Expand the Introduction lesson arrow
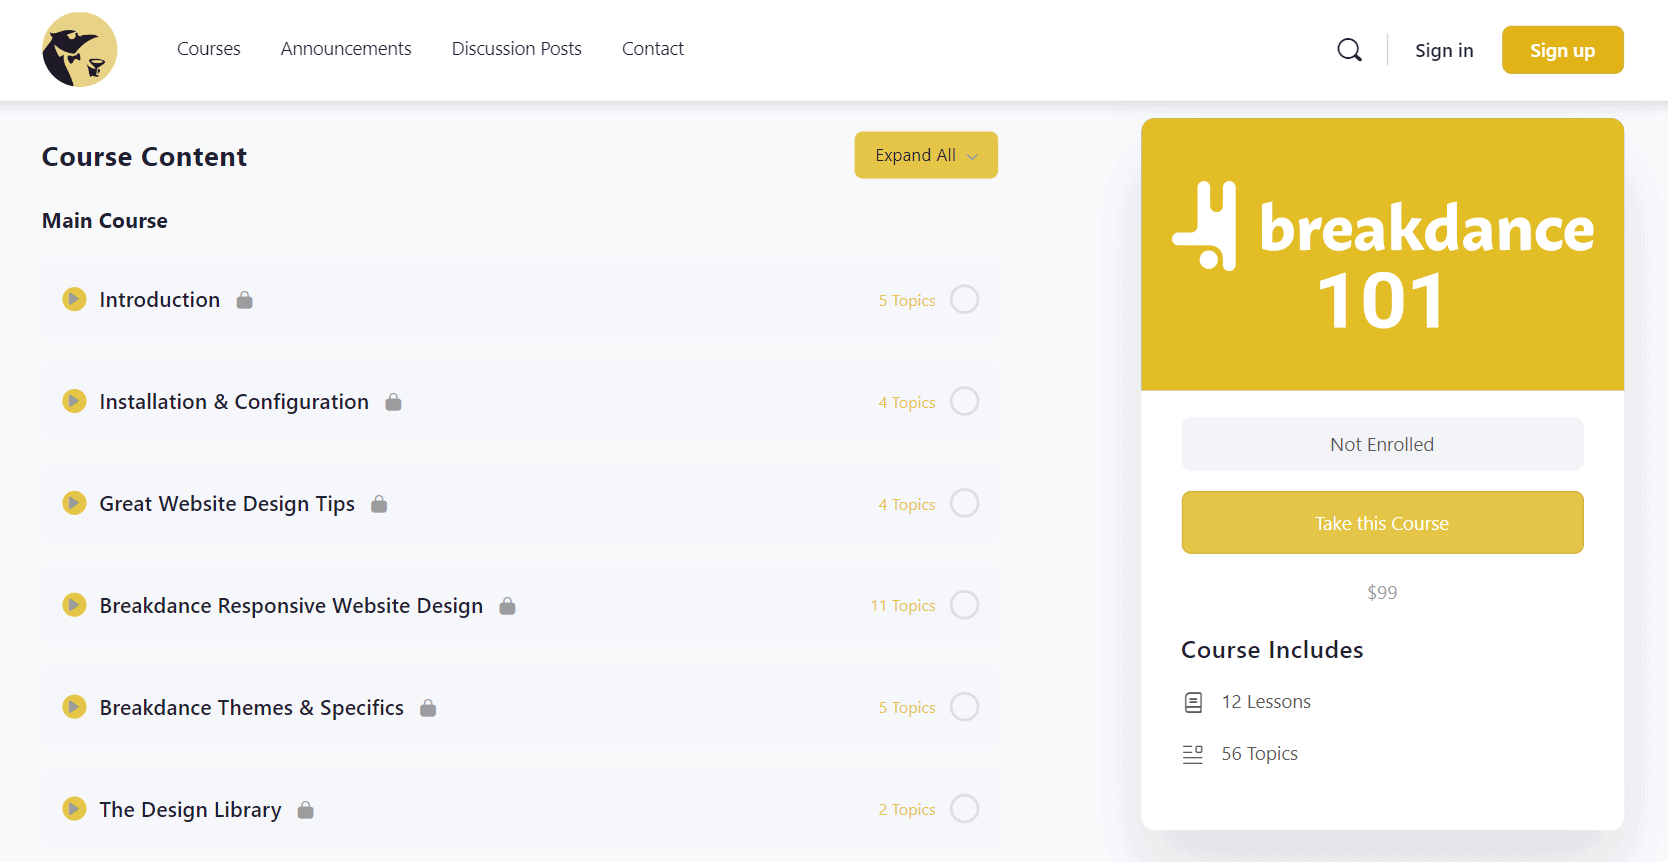This screenshot has height=862, width=1668. coord(74,299)
